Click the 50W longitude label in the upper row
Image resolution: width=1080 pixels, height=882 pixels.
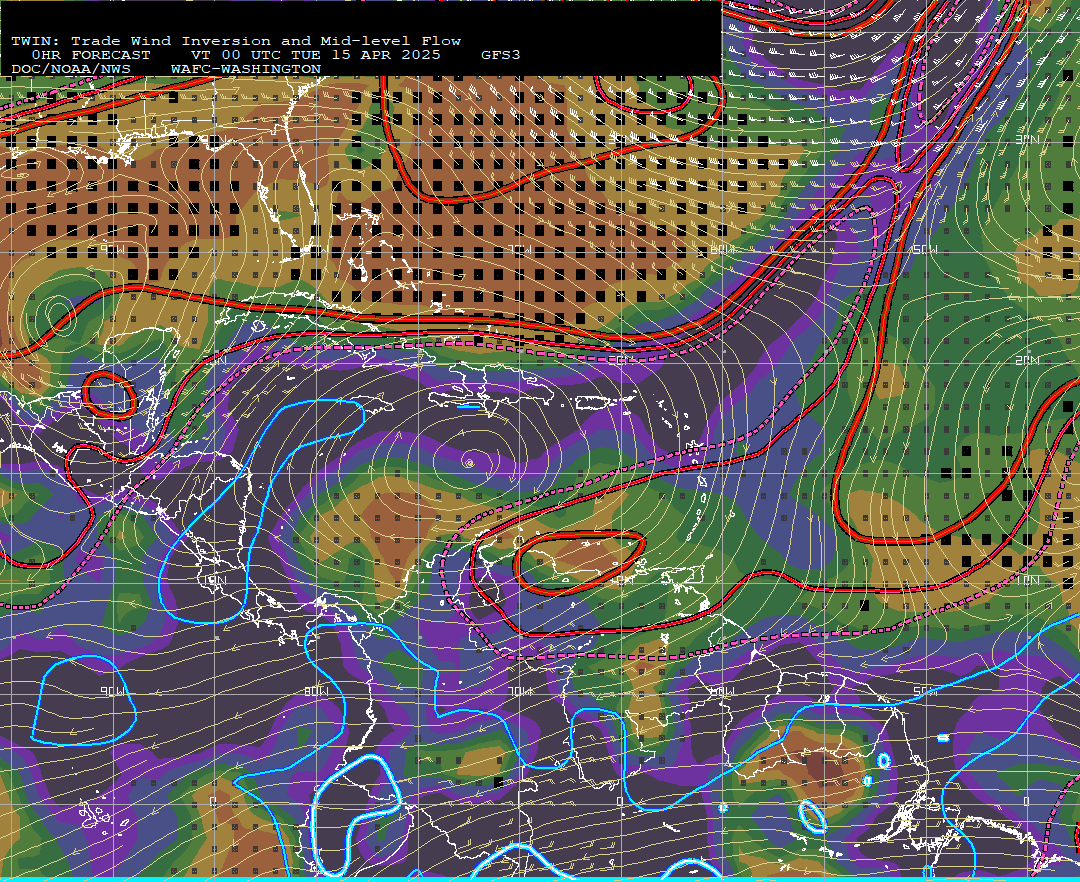coord(925,249)
